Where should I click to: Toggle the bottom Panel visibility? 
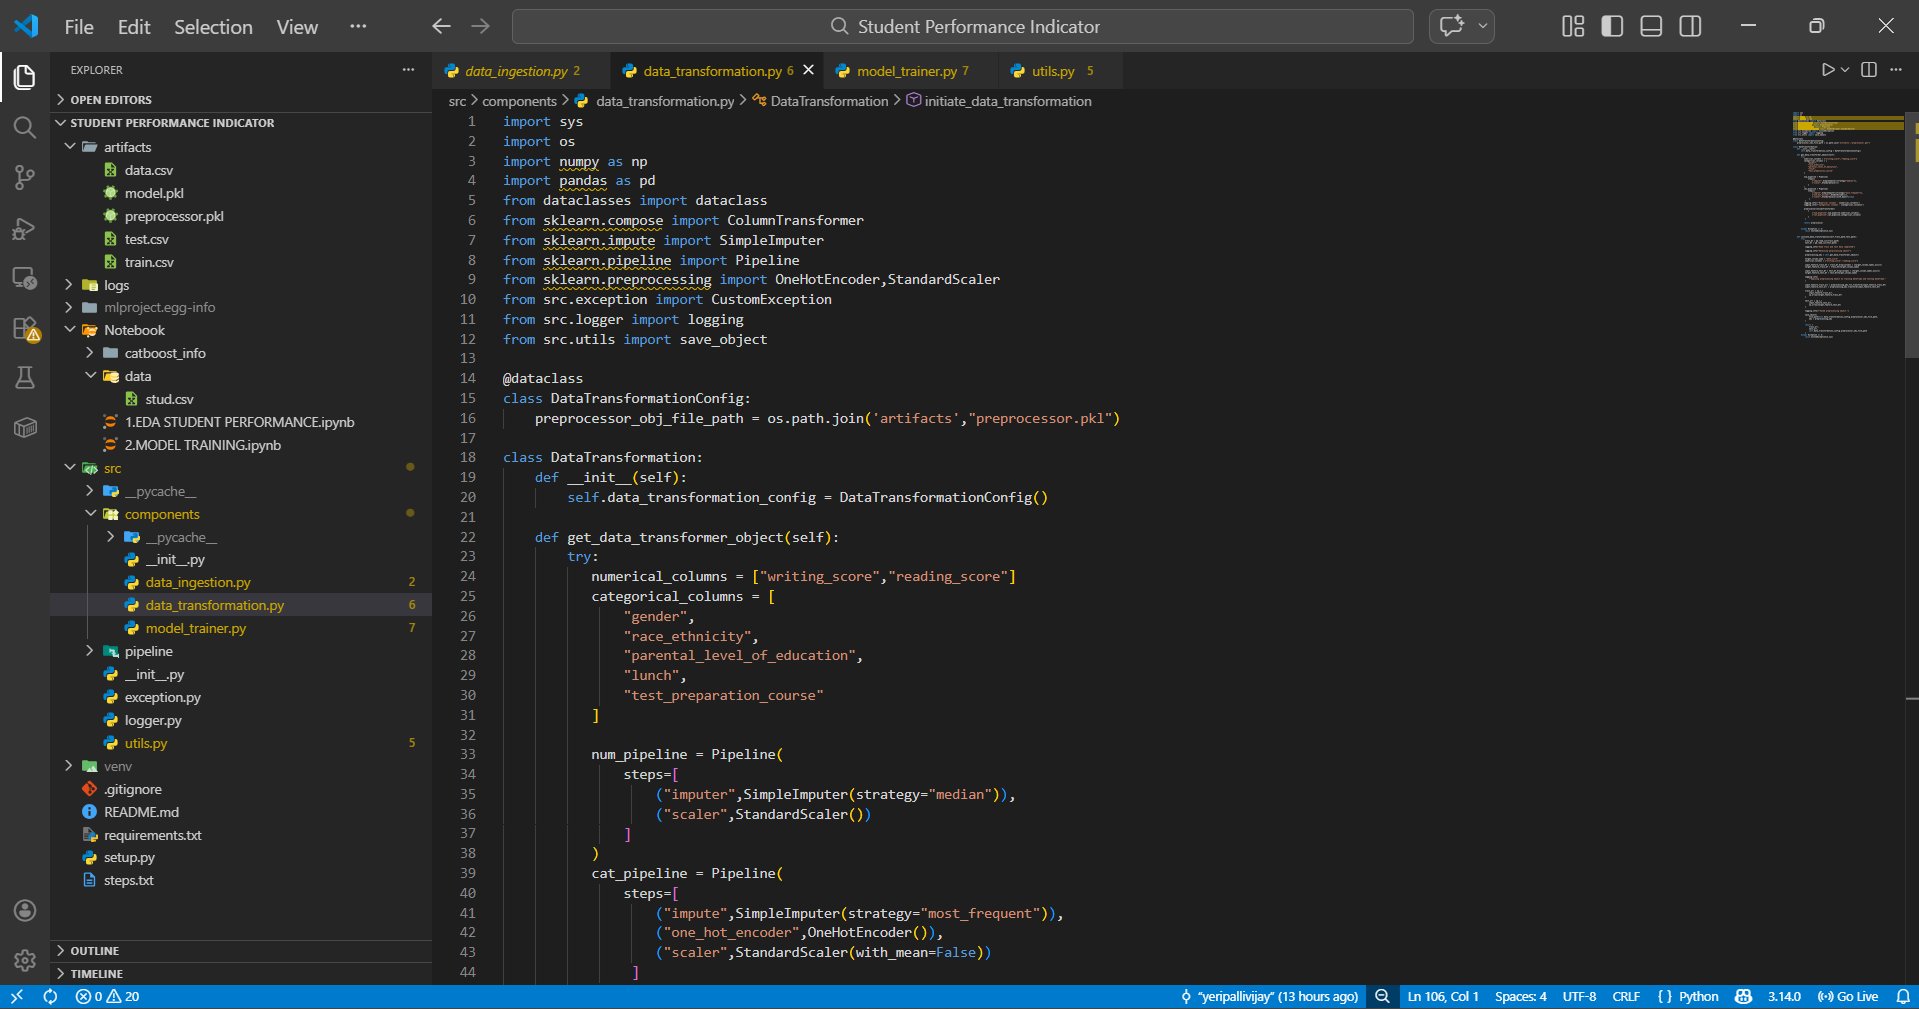(1651, 26)
